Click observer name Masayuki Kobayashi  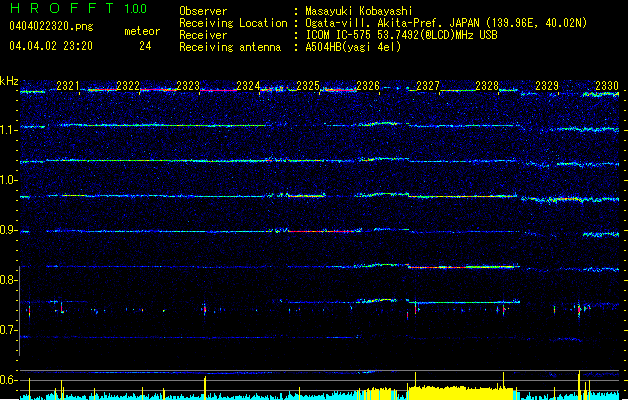click(x=357, y=11)
